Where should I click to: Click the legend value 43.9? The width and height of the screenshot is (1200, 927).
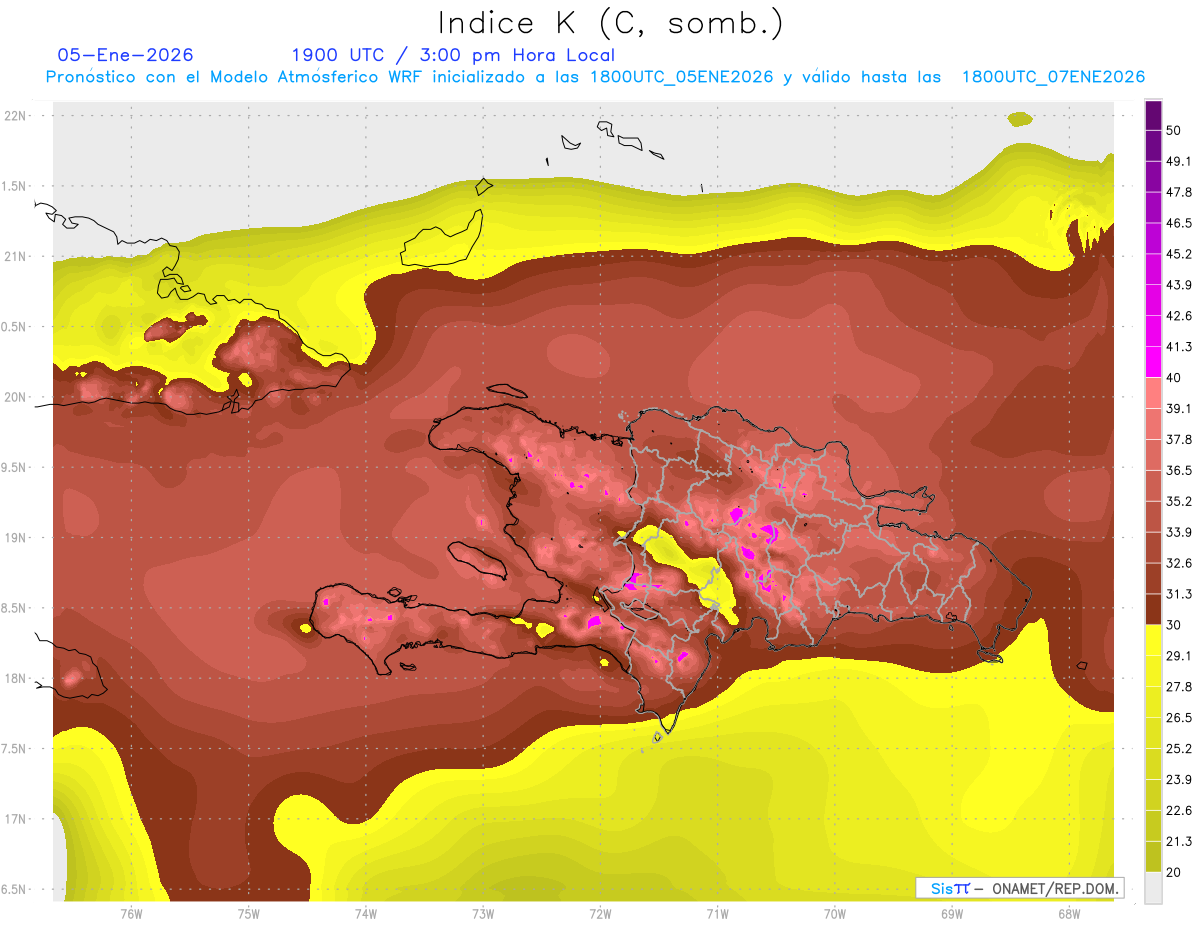1179,285
